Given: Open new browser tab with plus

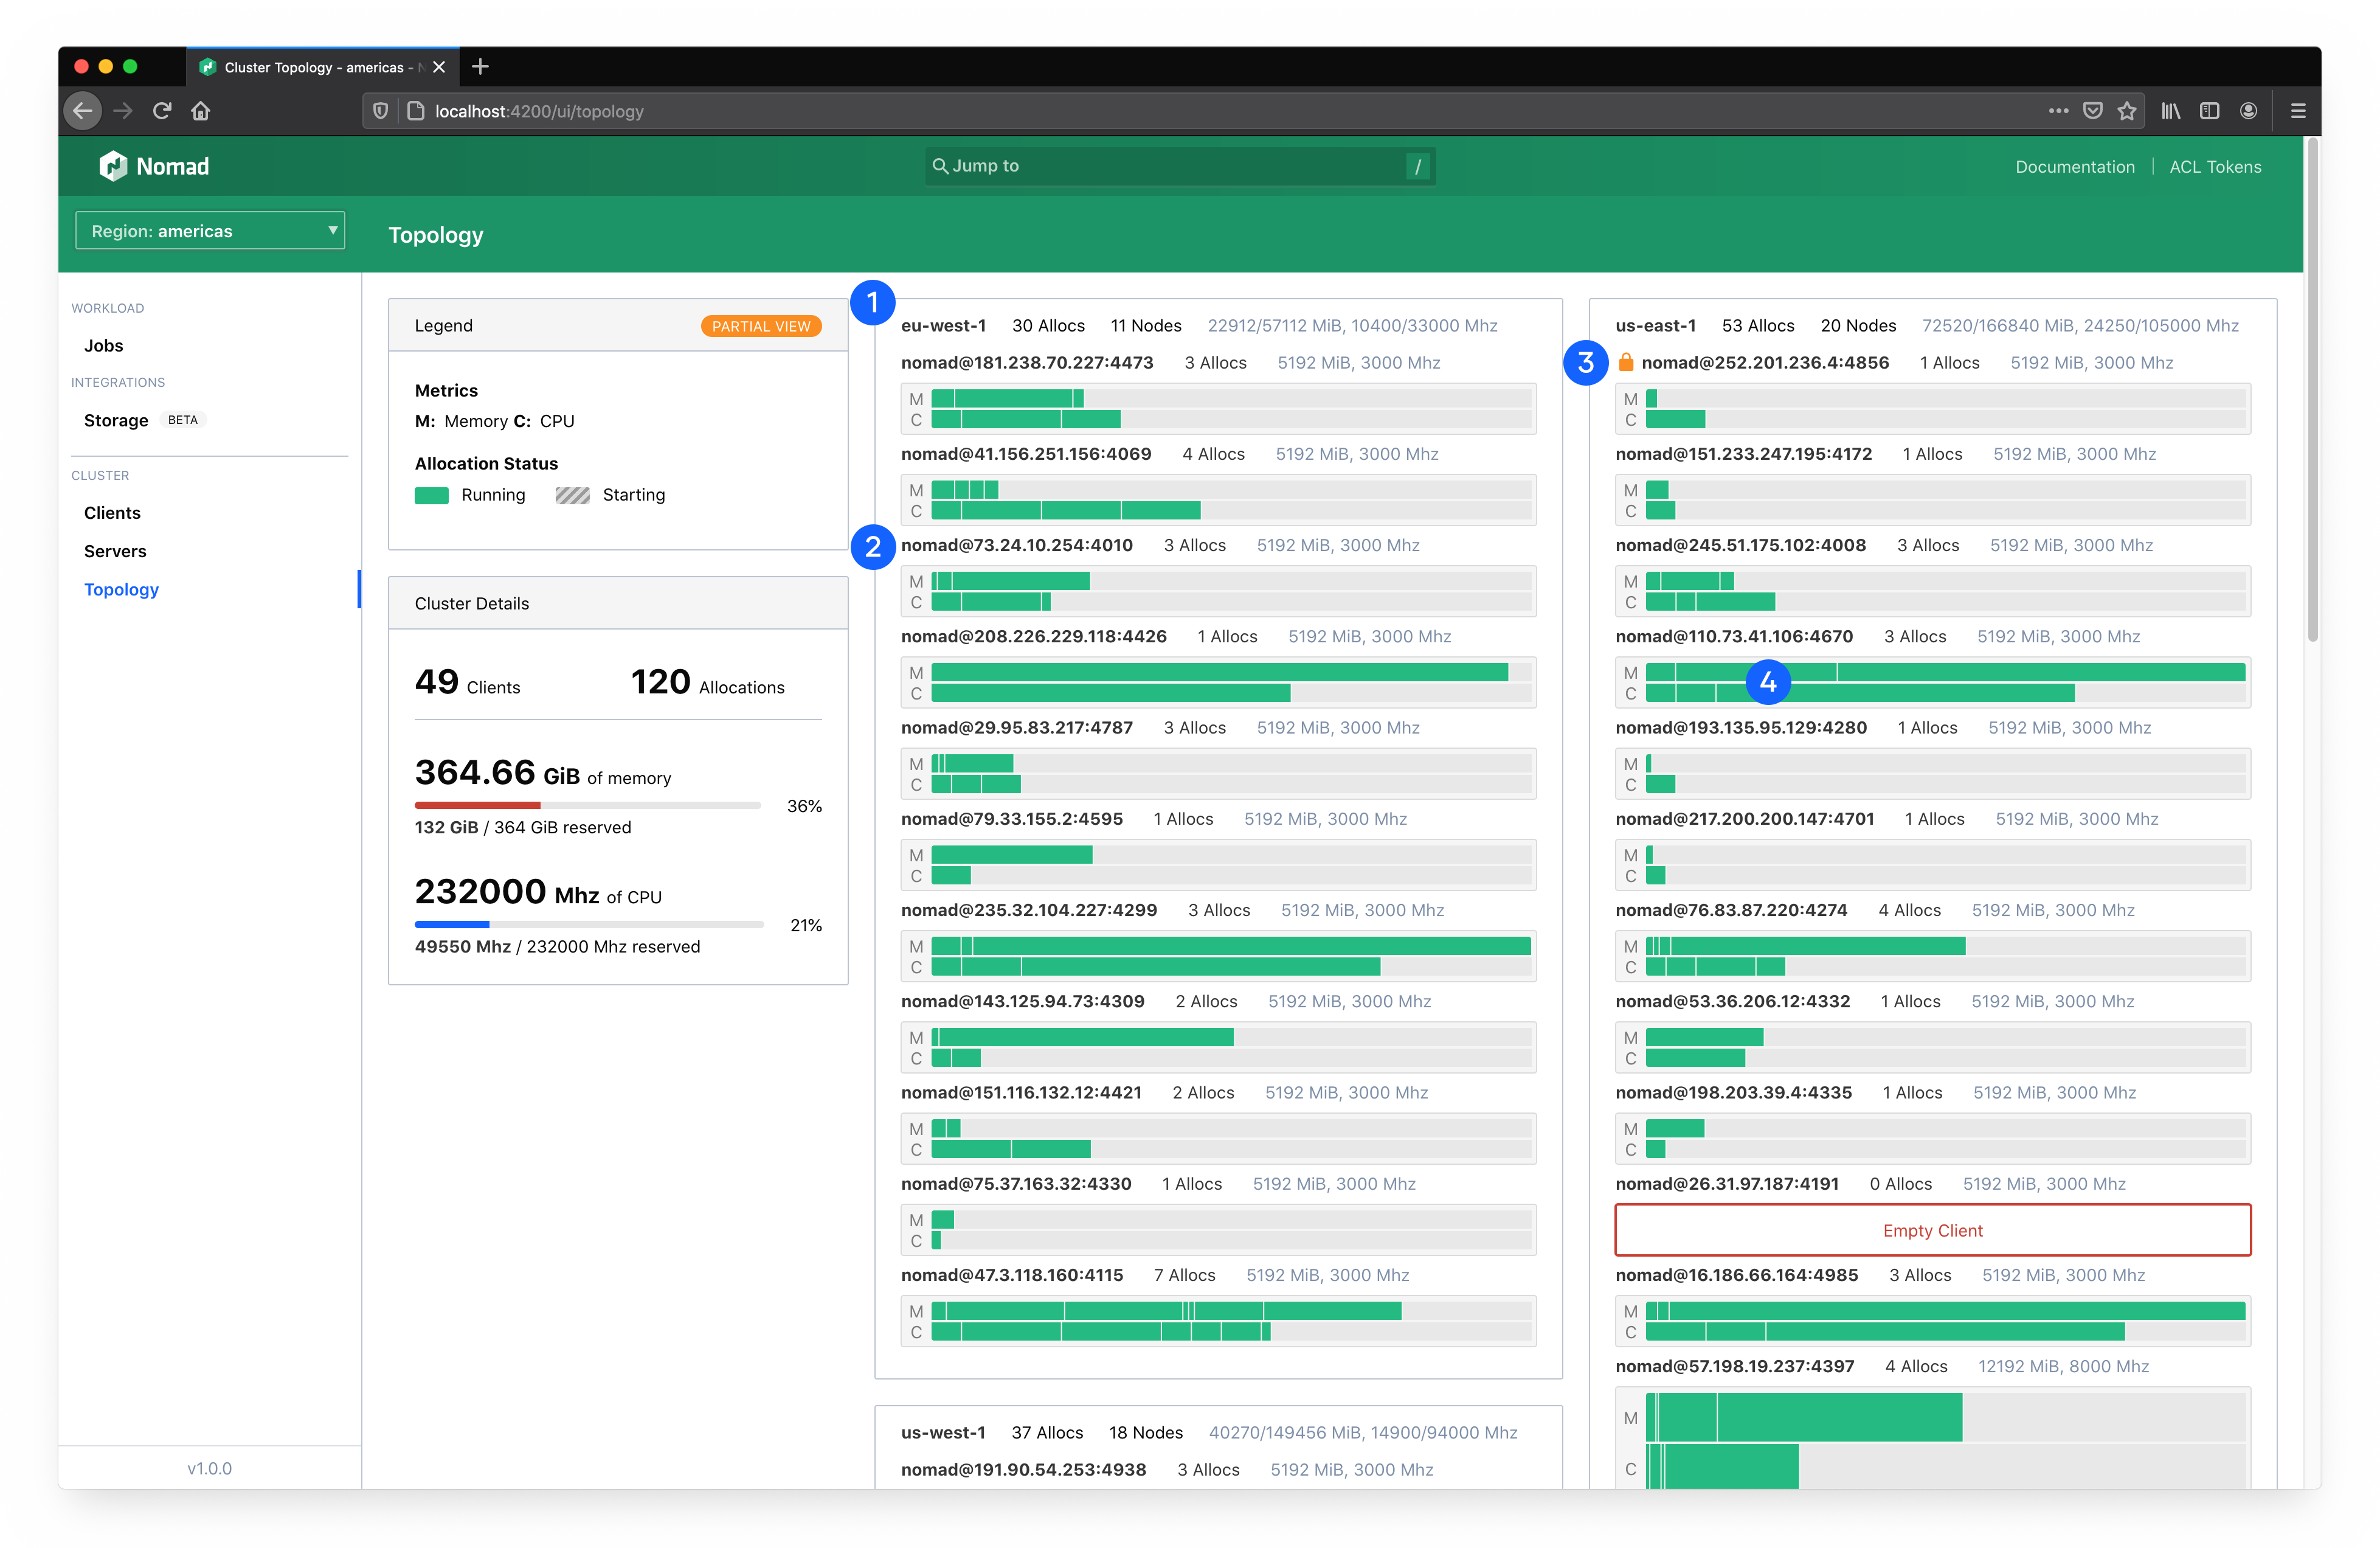Looking at the screenshot, I should (x=481, y=67).
